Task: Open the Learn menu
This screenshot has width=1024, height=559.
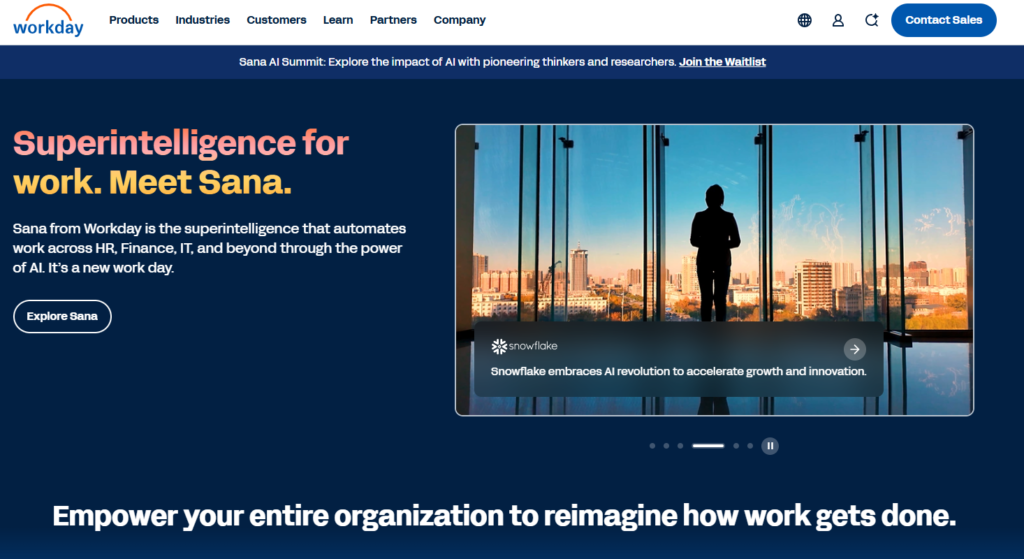Action: pos(338,20)
